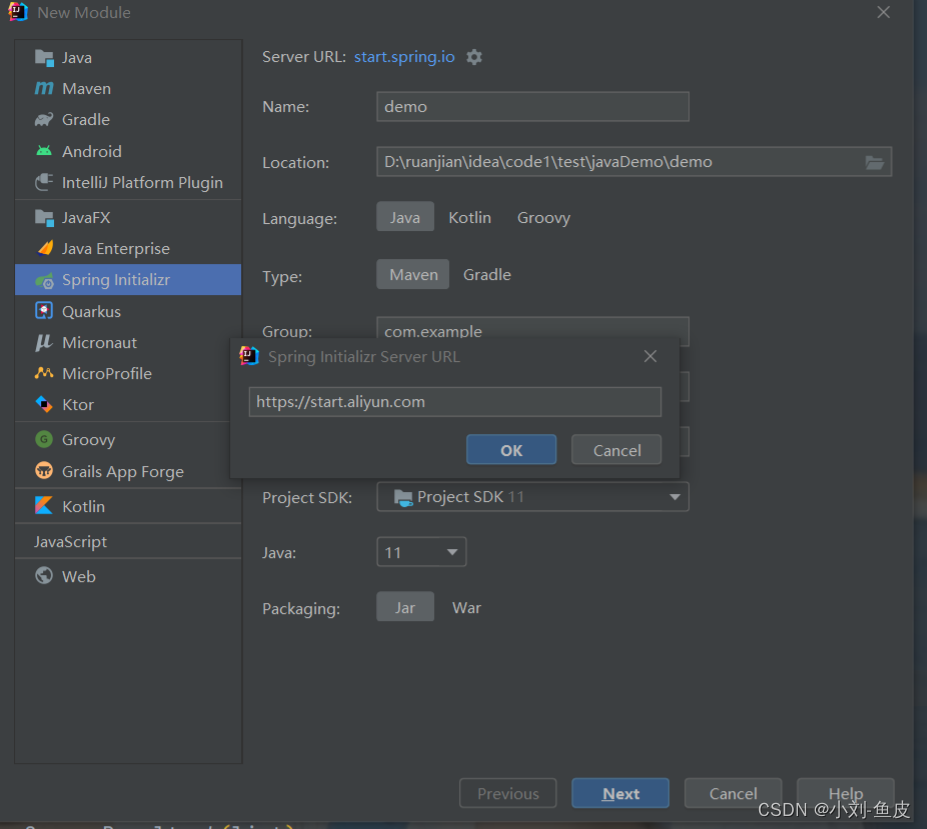
Task: Close the New Module window
Action: pyautogui.click(x=883, y=12)
